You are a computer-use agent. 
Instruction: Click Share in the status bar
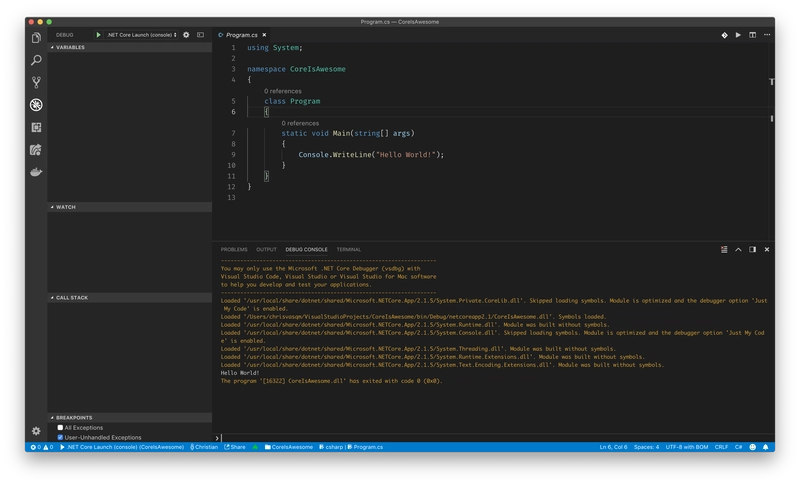[235, 447]
